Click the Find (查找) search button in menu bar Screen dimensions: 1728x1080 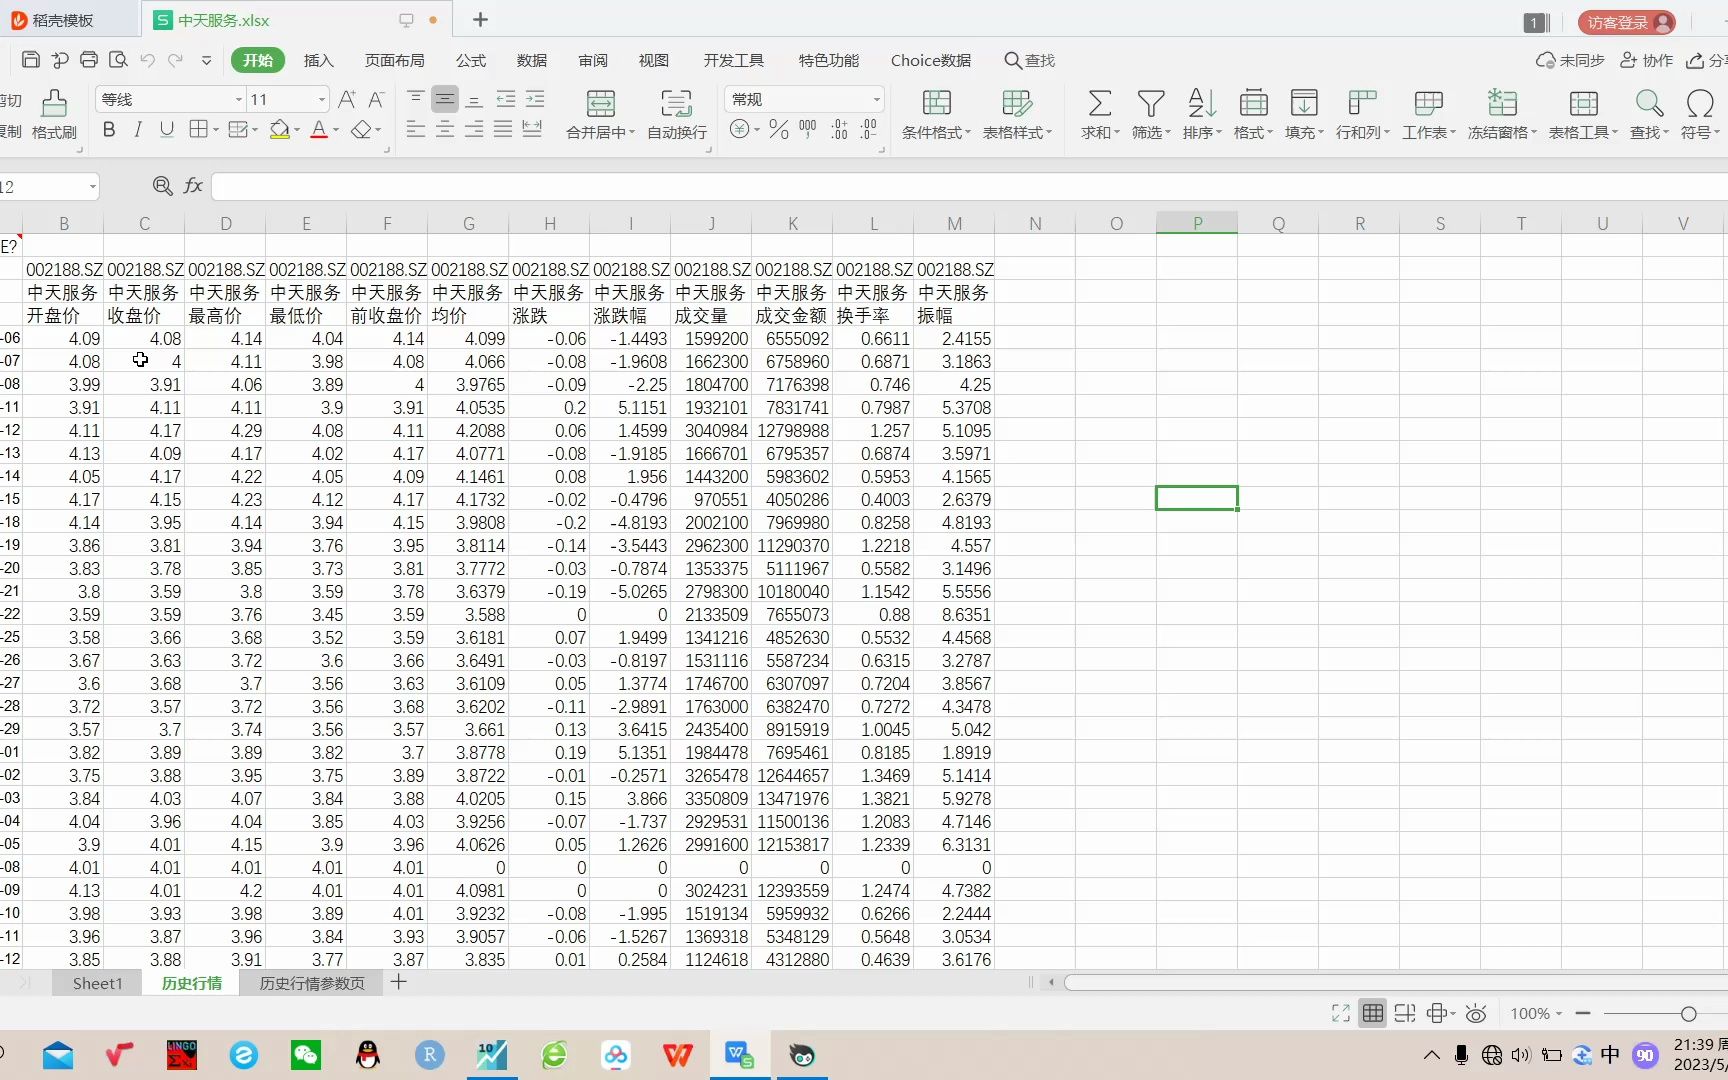(x=1030, y=60)
